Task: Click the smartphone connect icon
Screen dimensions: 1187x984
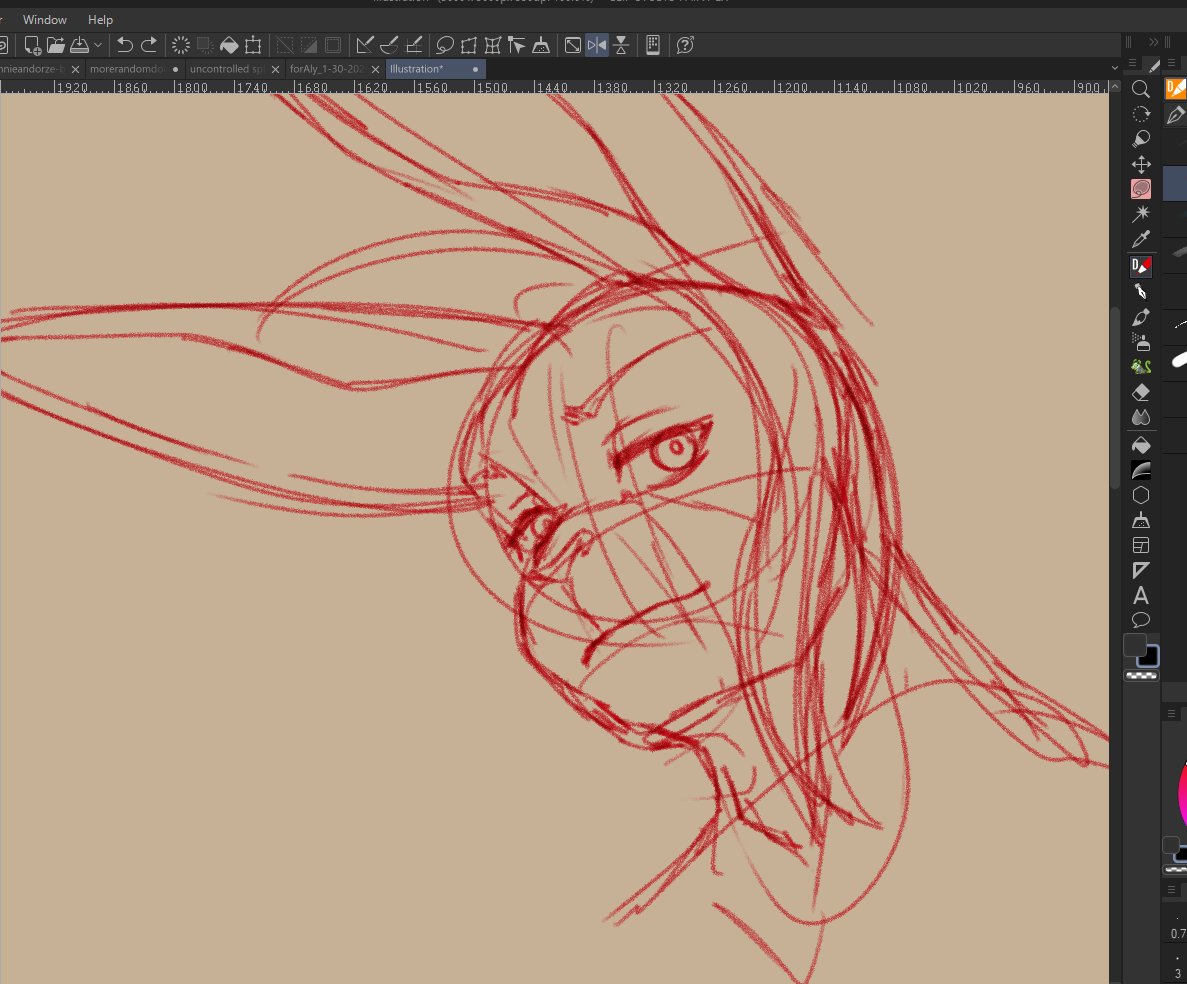Action: [653, 45]
